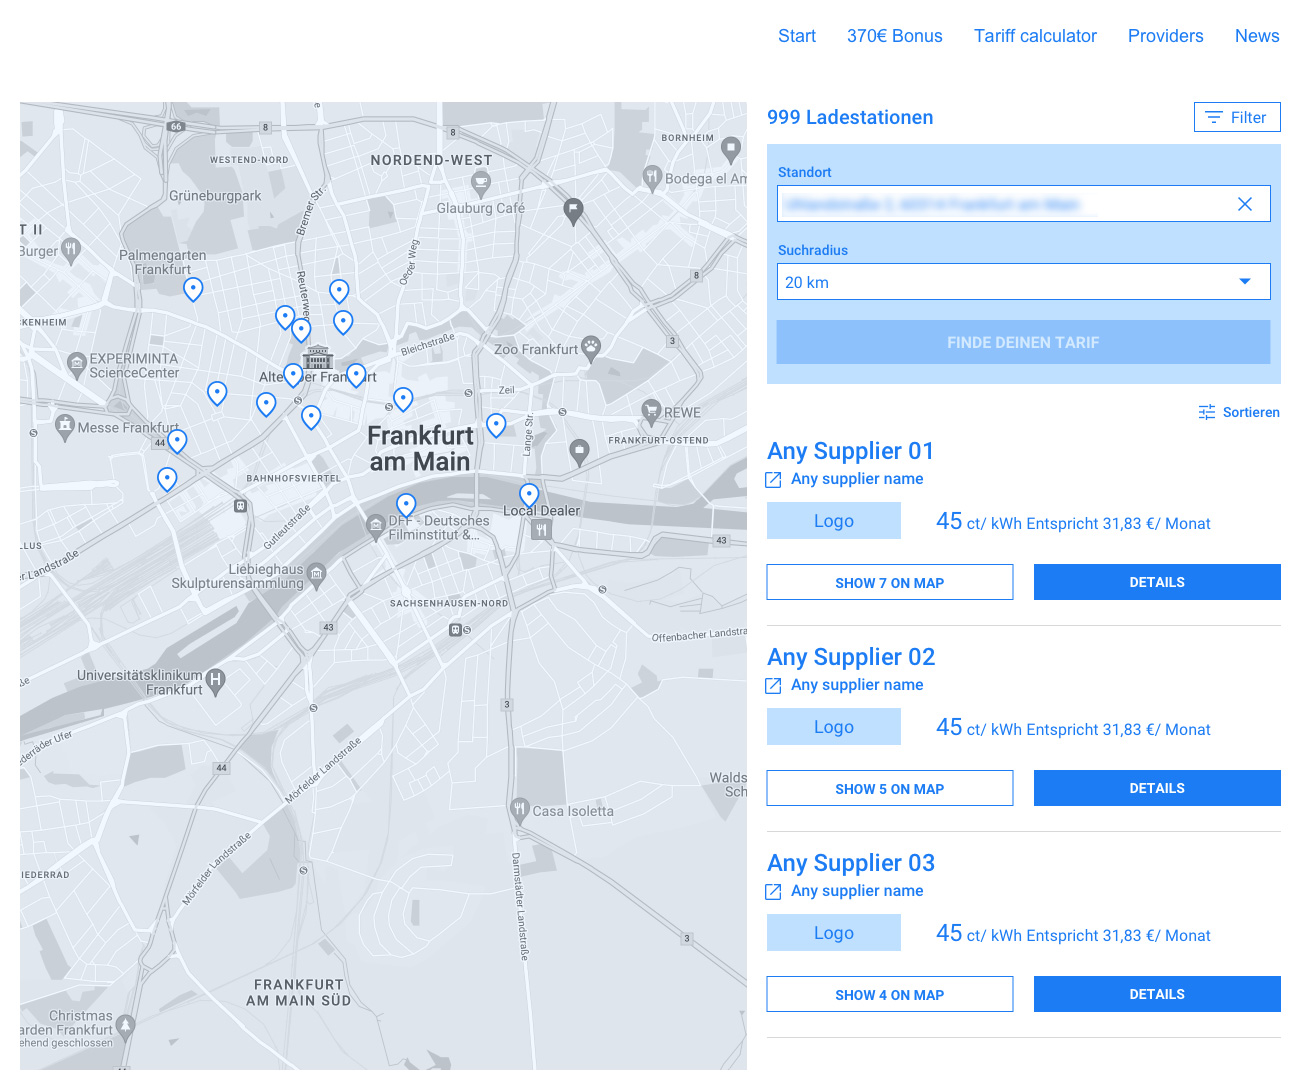The image size is (1298, 1080).
Task: Select the map pin near Local Dealer
Action: pos(529,494)
